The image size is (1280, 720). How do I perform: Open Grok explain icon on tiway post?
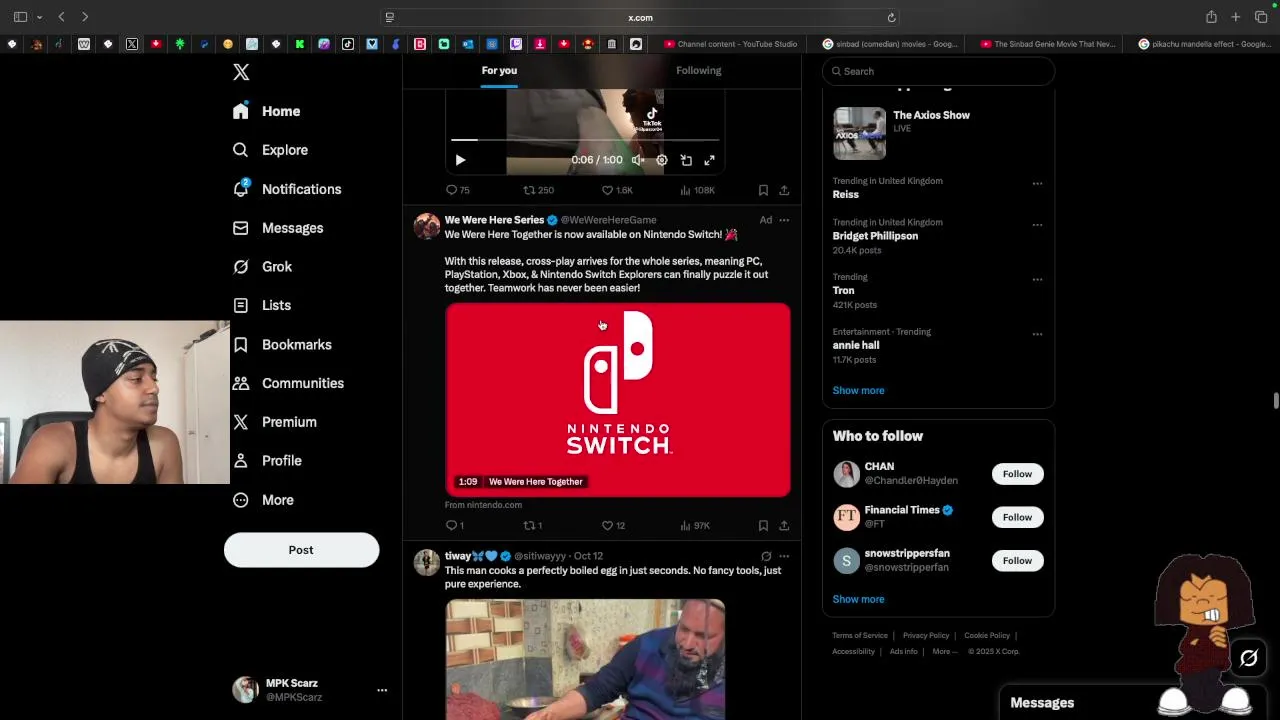pyautogui.click(x=766, y=556)
